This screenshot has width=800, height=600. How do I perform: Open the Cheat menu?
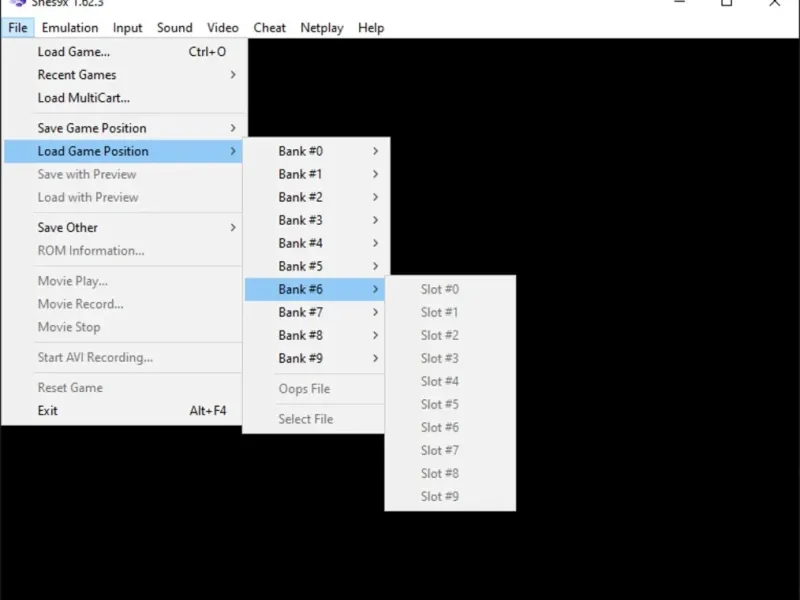tap(269, 28)
